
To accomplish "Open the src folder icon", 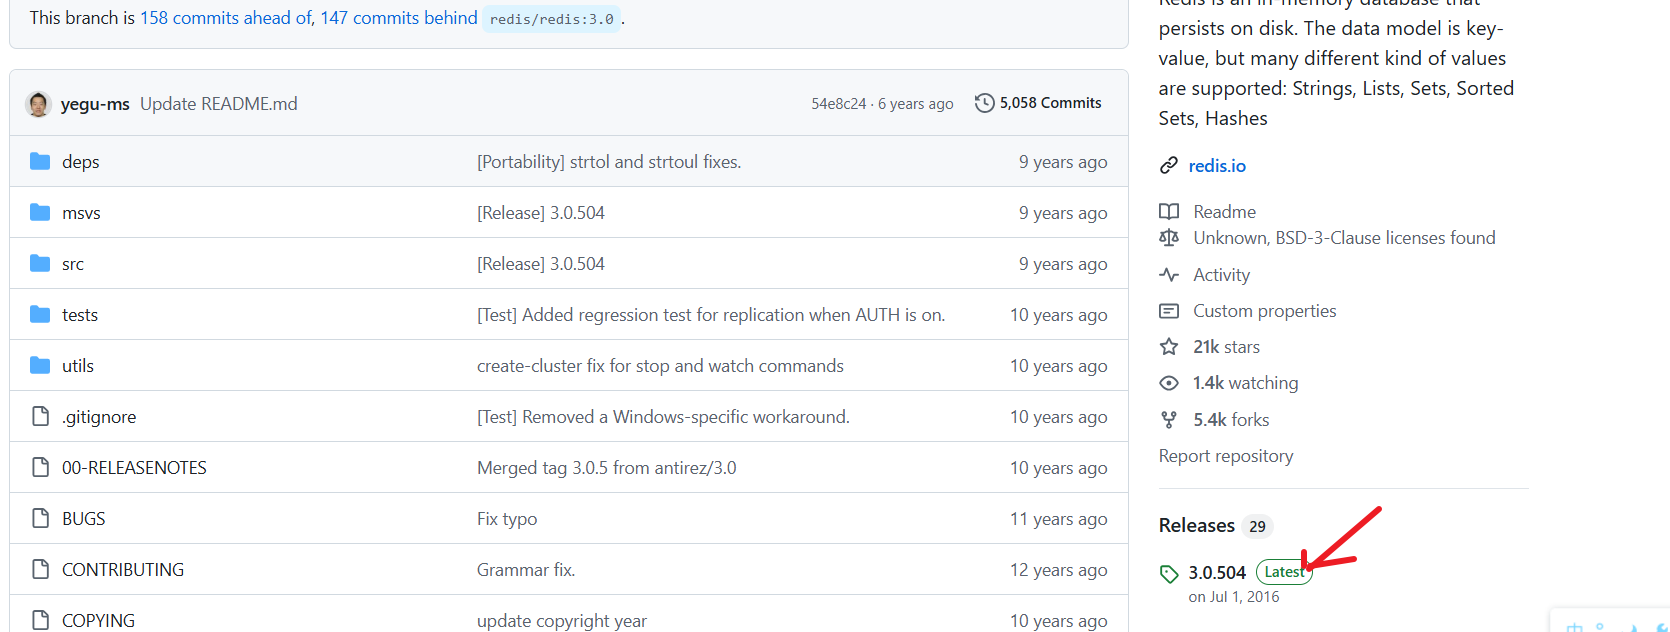I will point(40,263).
